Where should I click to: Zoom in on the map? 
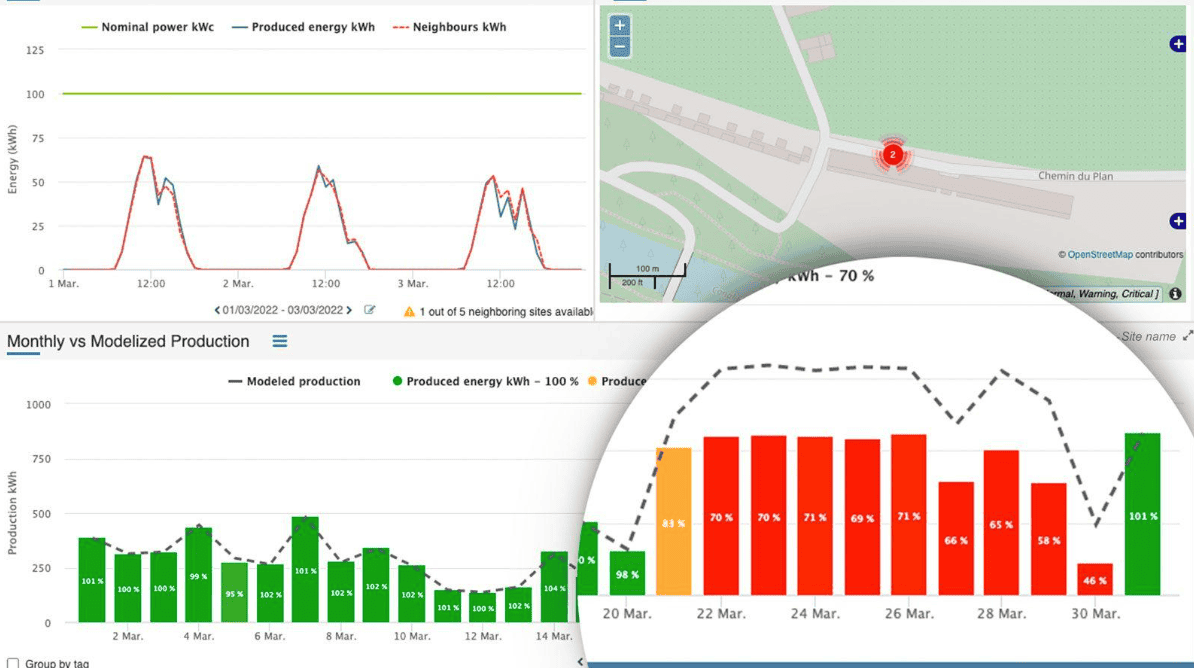620,26
